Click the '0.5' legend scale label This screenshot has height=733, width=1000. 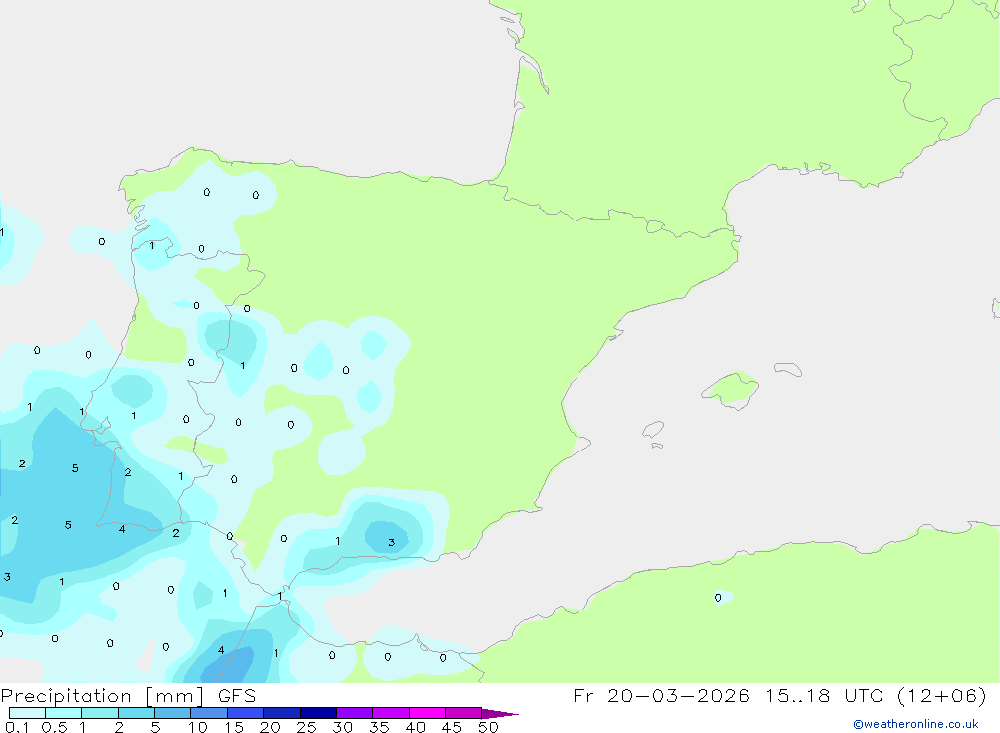[54, 727]
